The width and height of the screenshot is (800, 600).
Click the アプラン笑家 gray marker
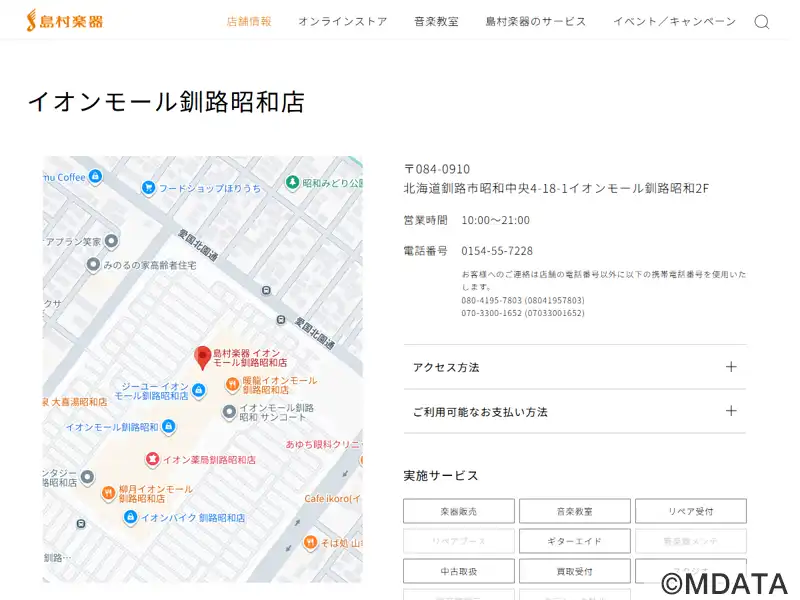(x=111, y=241)
